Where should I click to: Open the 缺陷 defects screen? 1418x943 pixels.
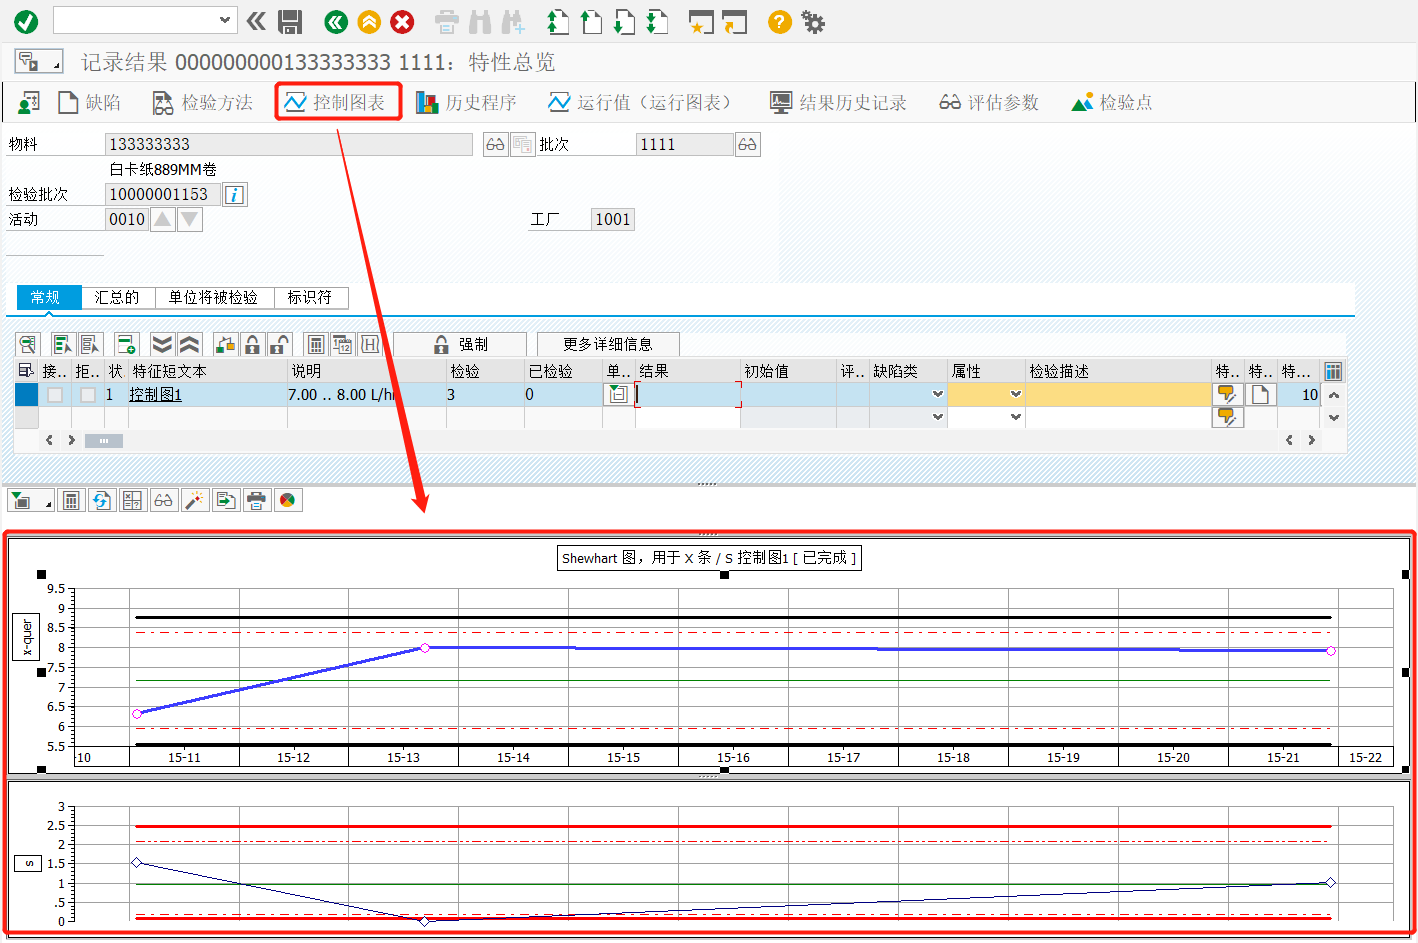pos(90,101)
